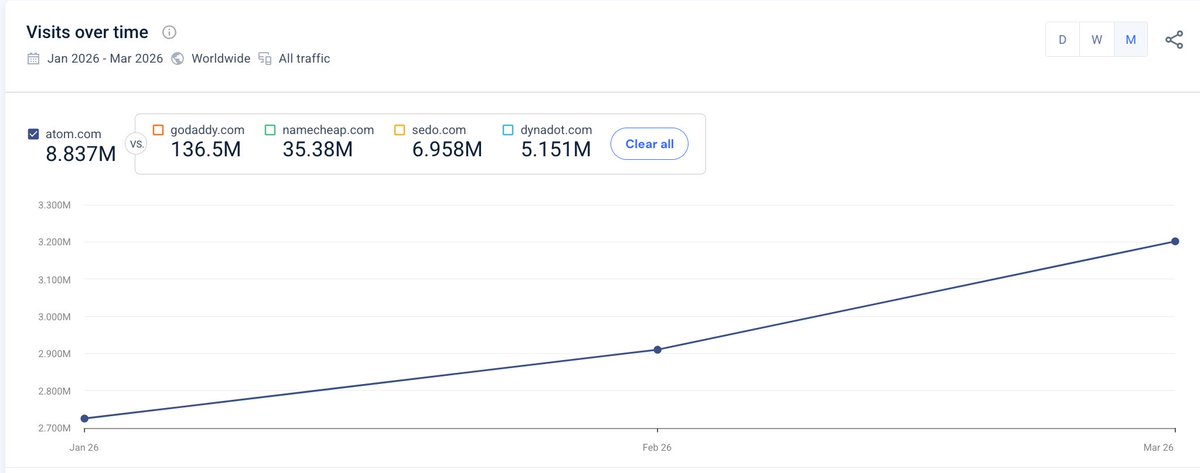Enable the godaddy.com checkbox
Image resolution: width=1200 pixels, height=473 pixels.
tap(158, 130)
